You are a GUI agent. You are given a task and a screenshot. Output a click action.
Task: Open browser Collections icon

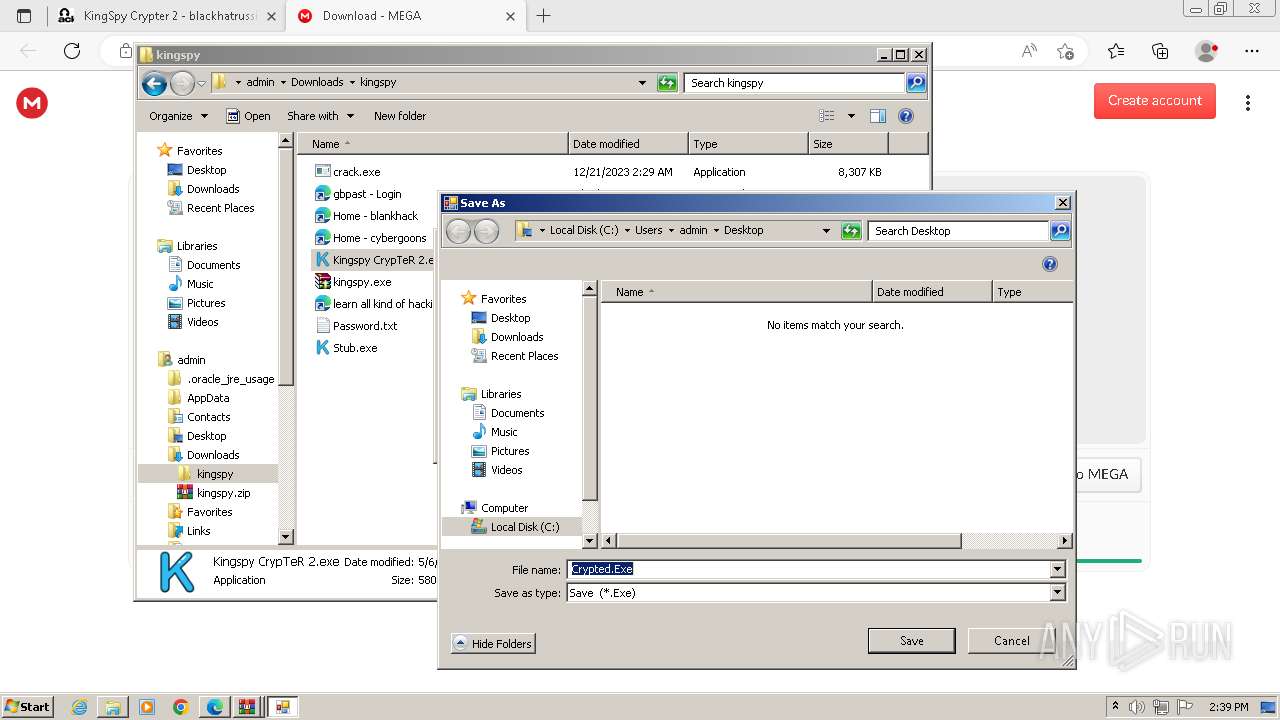pos(1160,51)
